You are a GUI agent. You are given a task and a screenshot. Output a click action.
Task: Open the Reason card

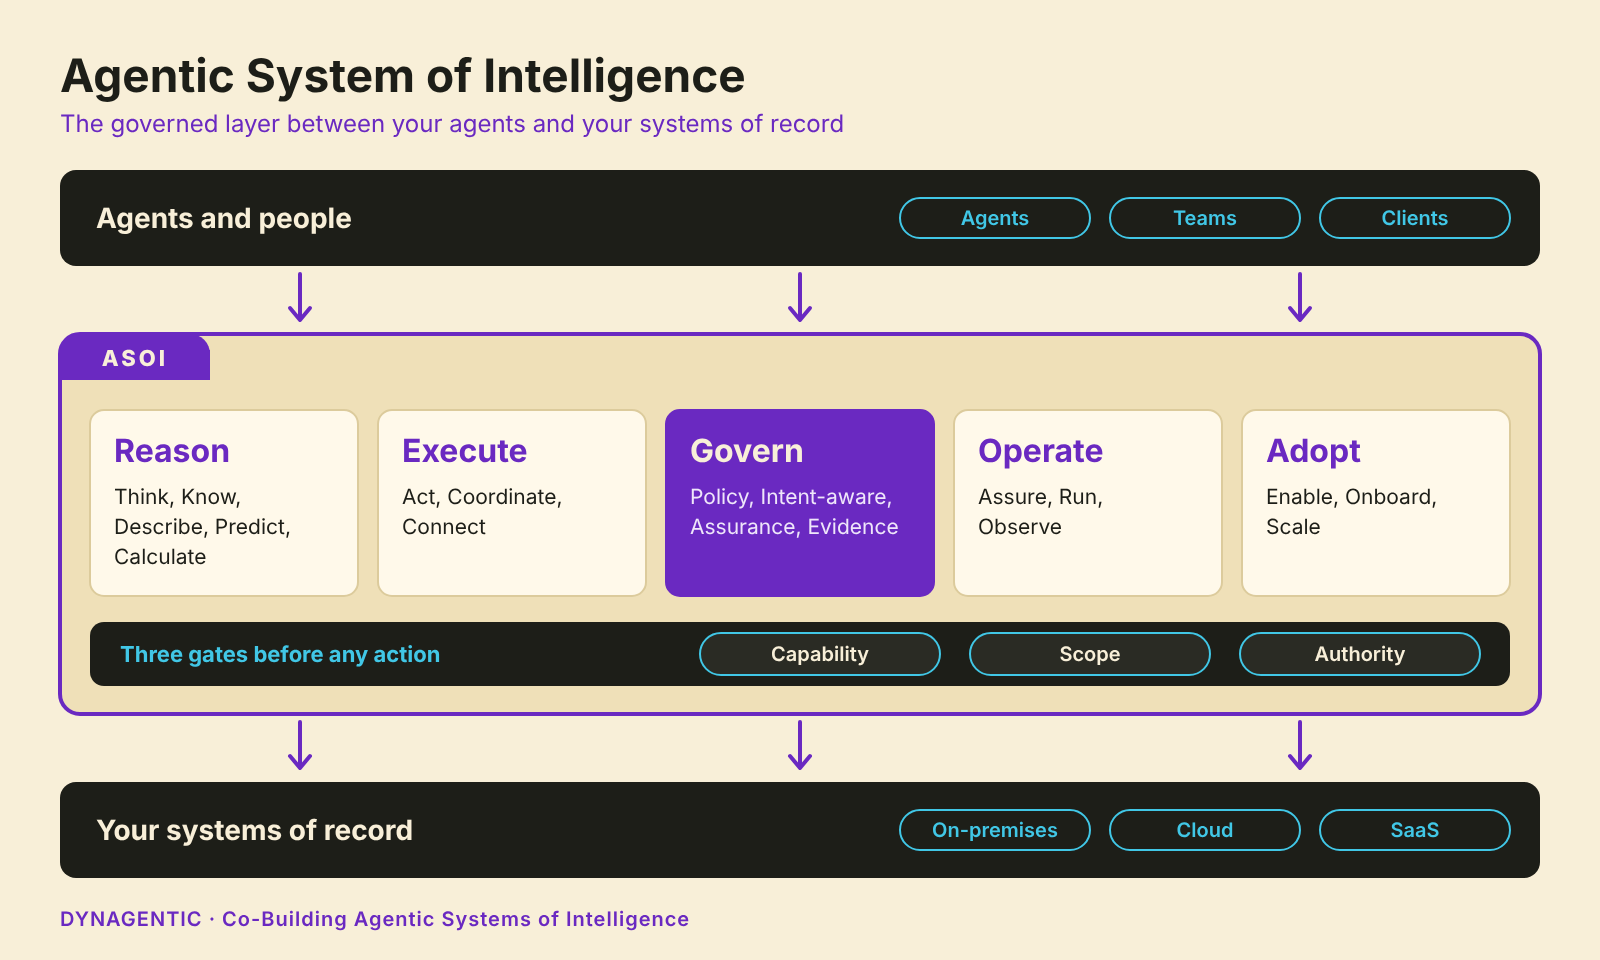coord(224,503)
